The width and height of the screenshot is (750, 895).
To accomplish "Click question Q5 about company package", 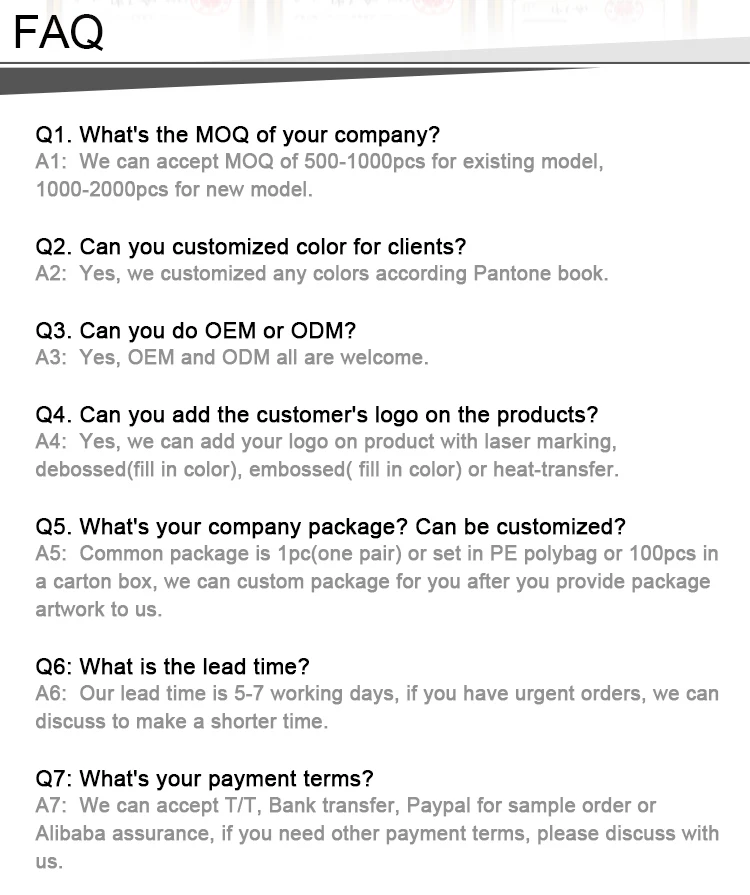I will 330,527.
